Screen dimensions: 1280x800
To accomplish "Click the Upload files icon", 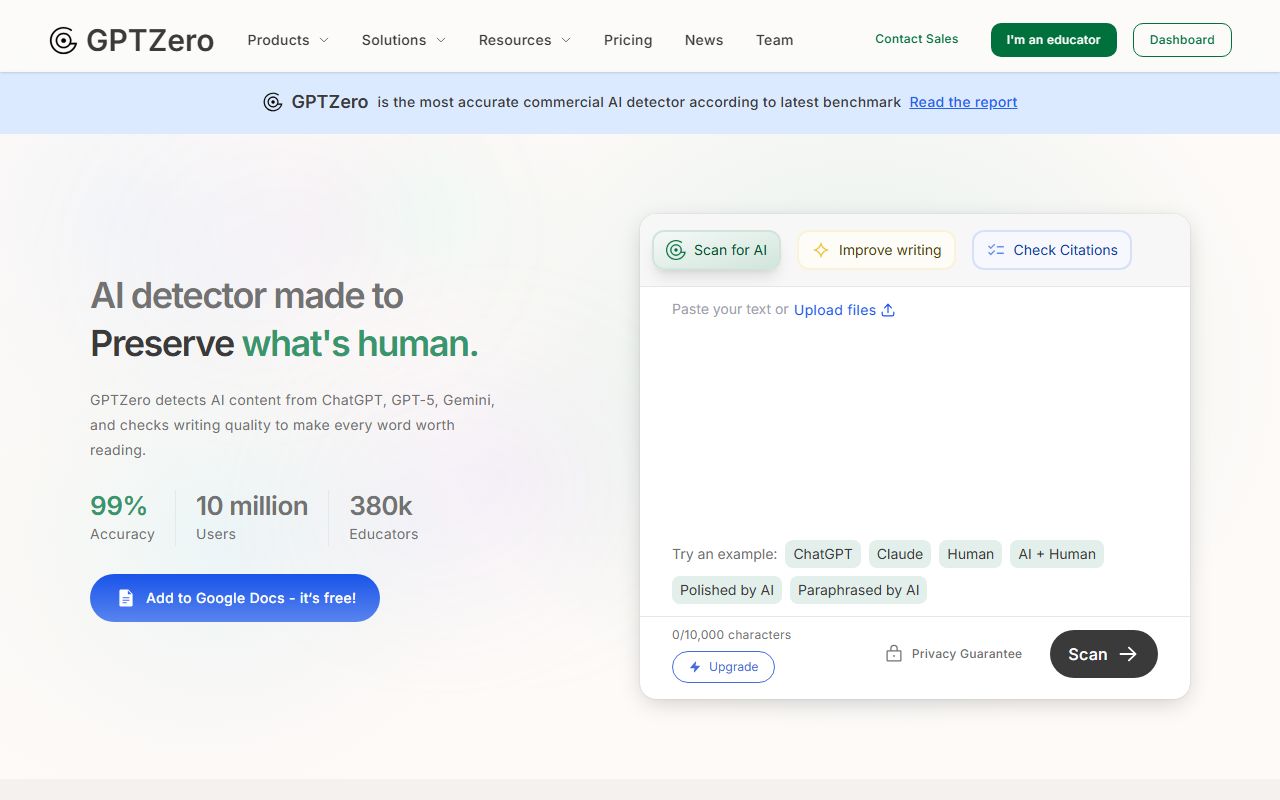I will pos(887,310).
